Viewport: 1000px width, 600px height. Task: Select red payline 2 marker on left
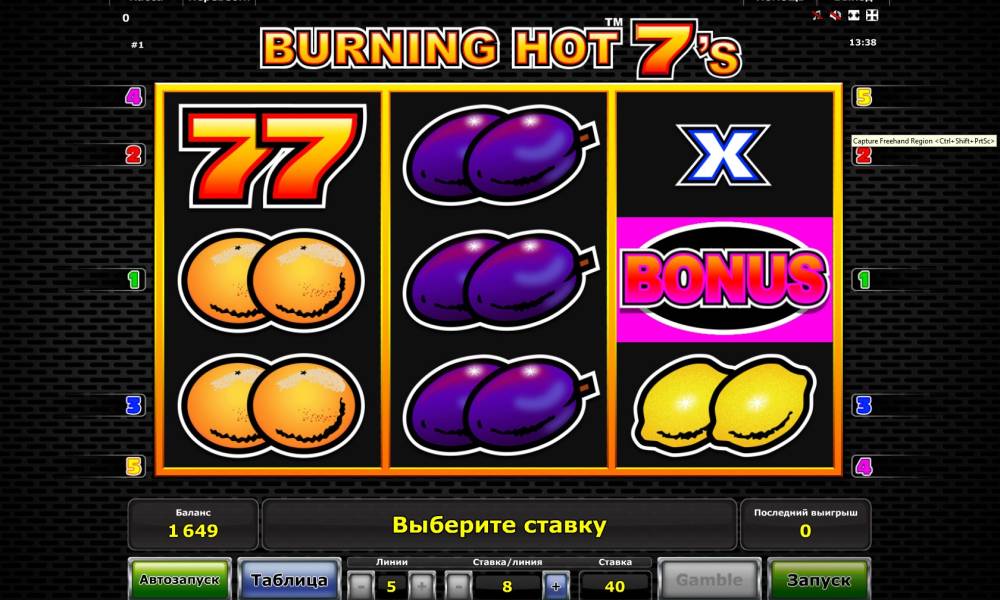133,154
